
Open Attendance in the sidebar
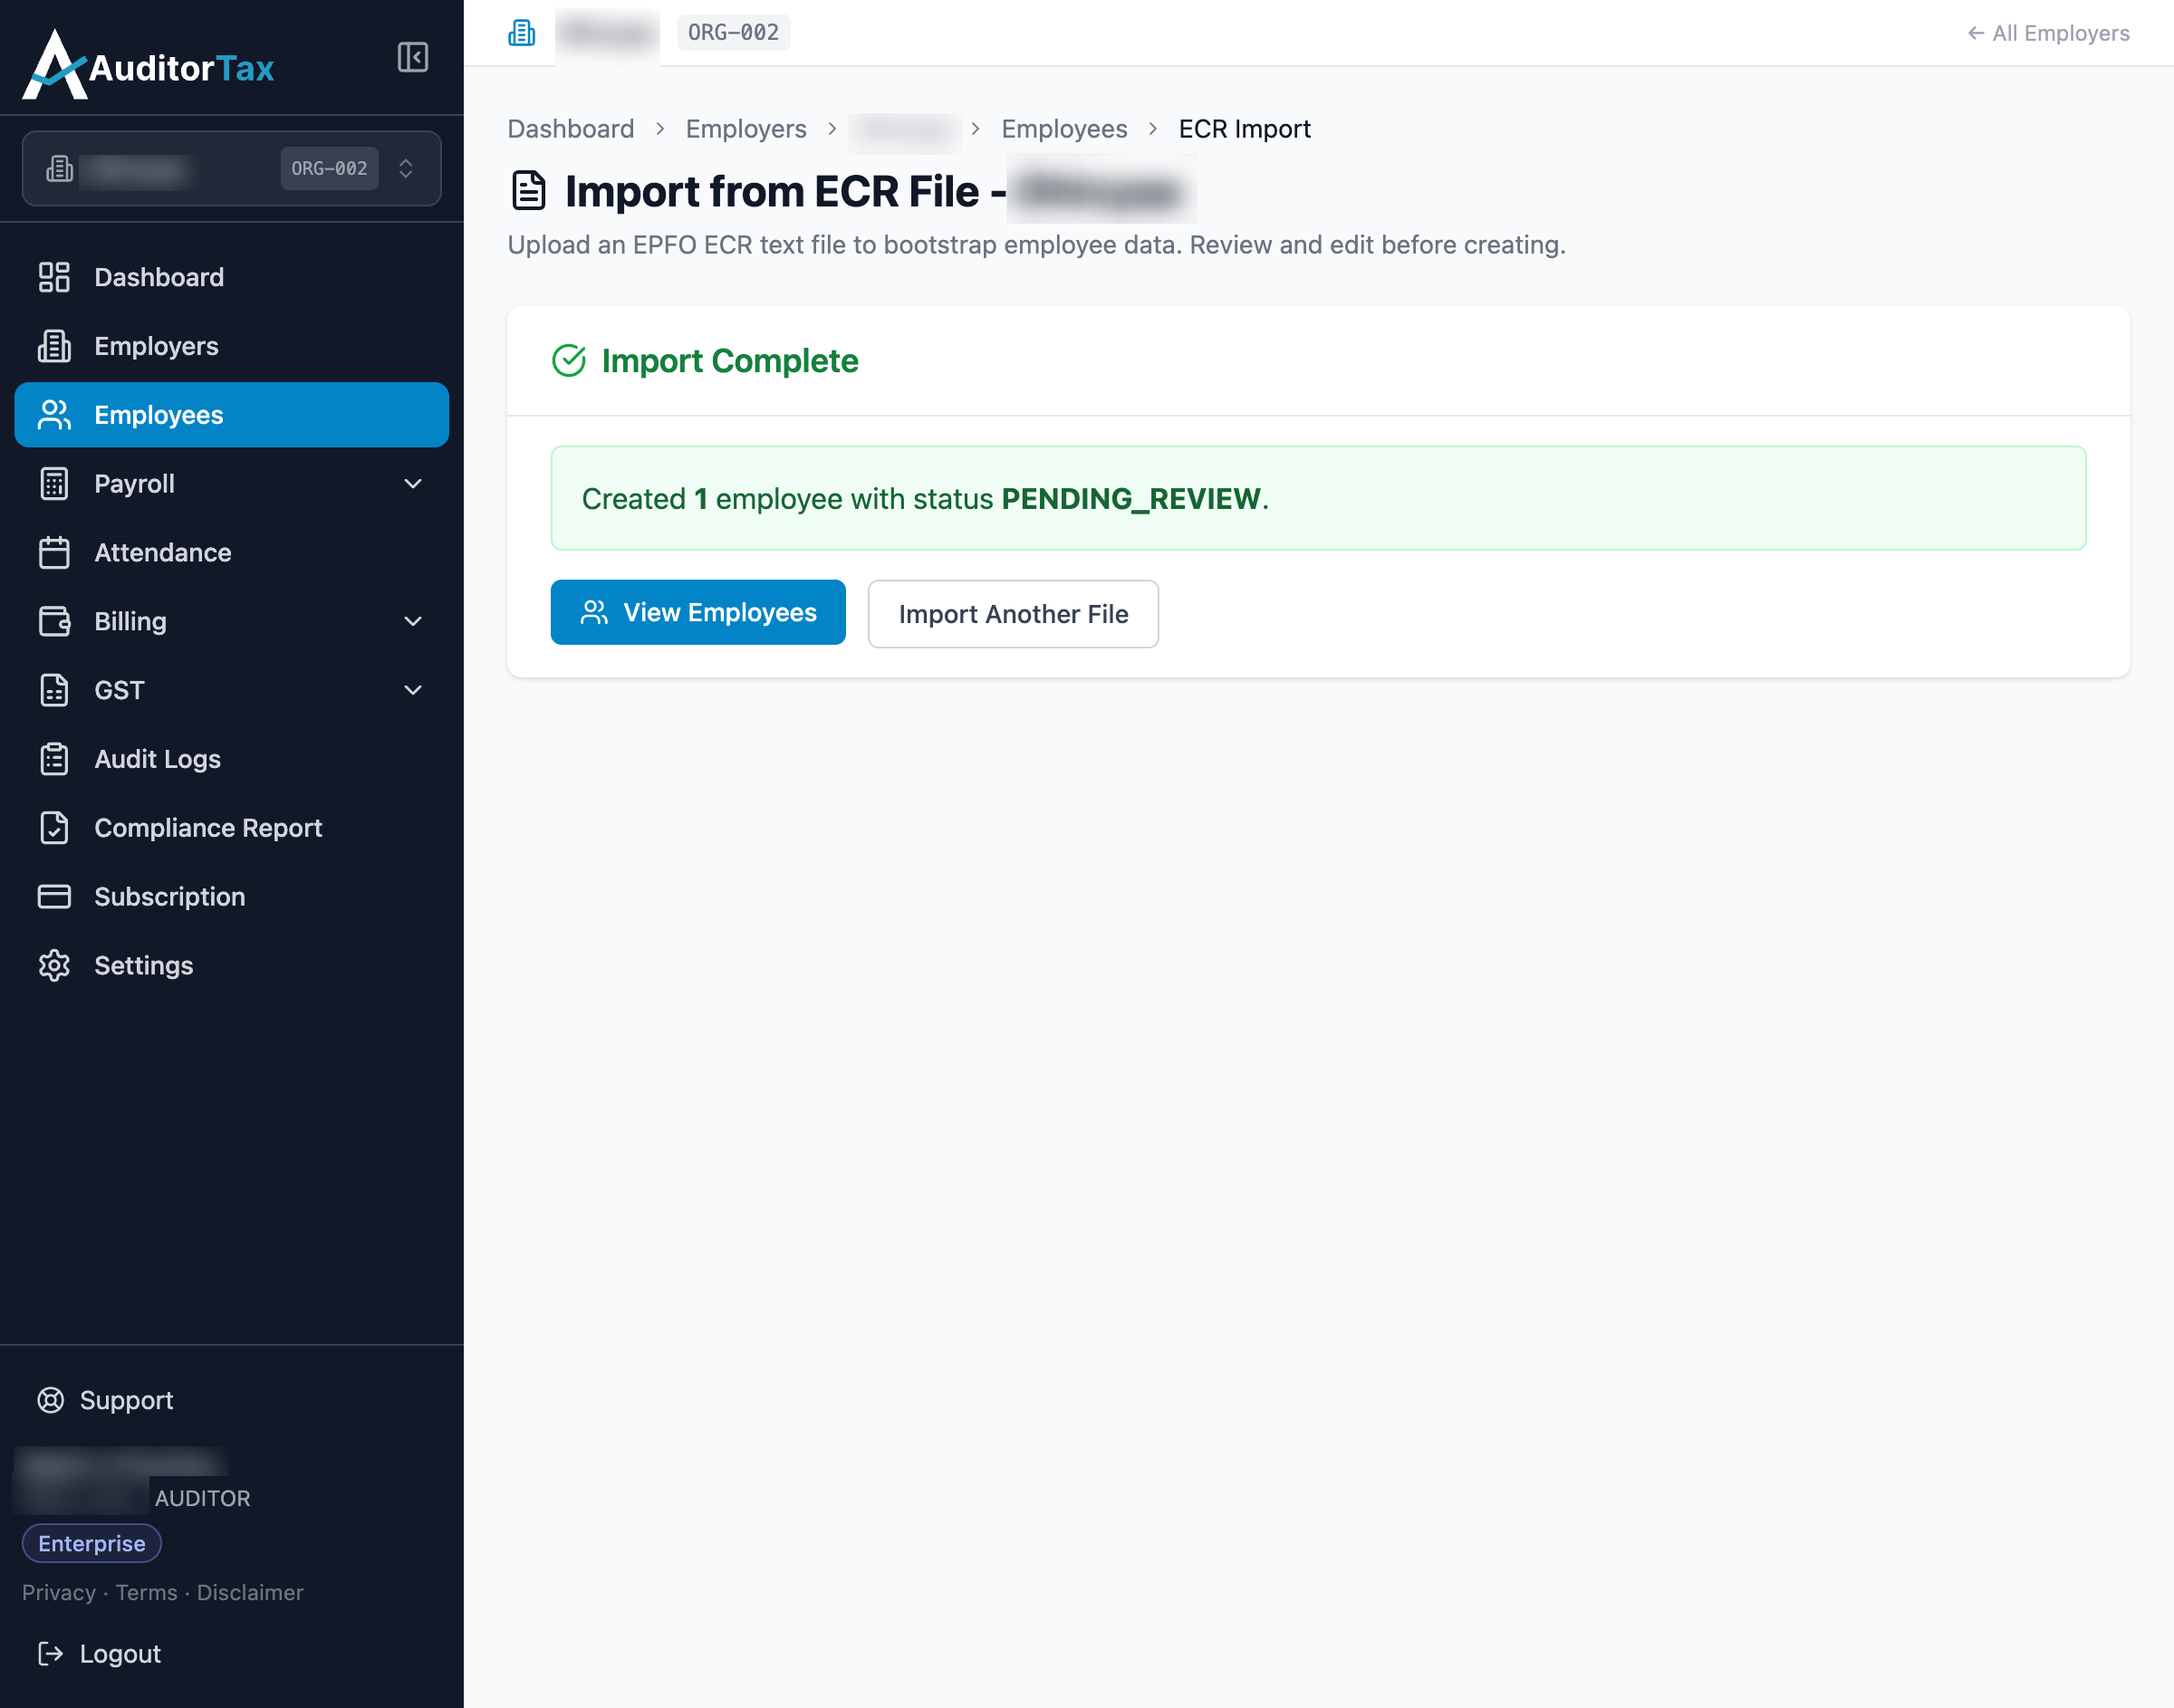coord(231,553)
